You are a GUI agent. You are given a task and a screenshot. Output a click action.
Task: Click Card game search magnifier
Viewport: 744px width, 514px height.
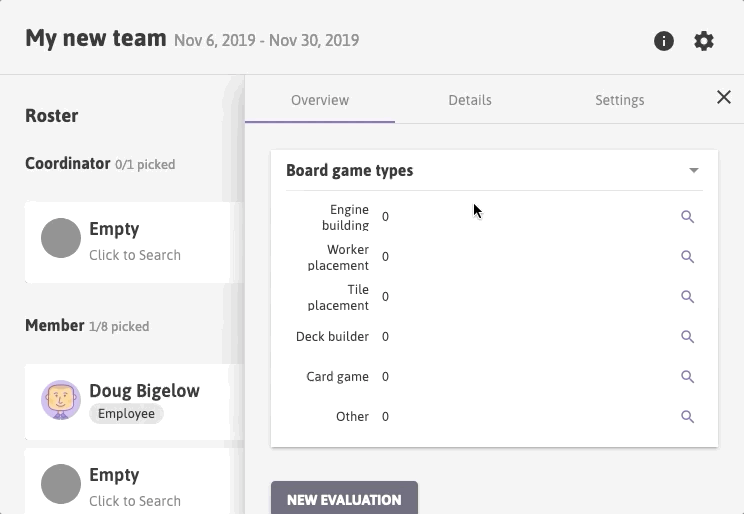688,376
